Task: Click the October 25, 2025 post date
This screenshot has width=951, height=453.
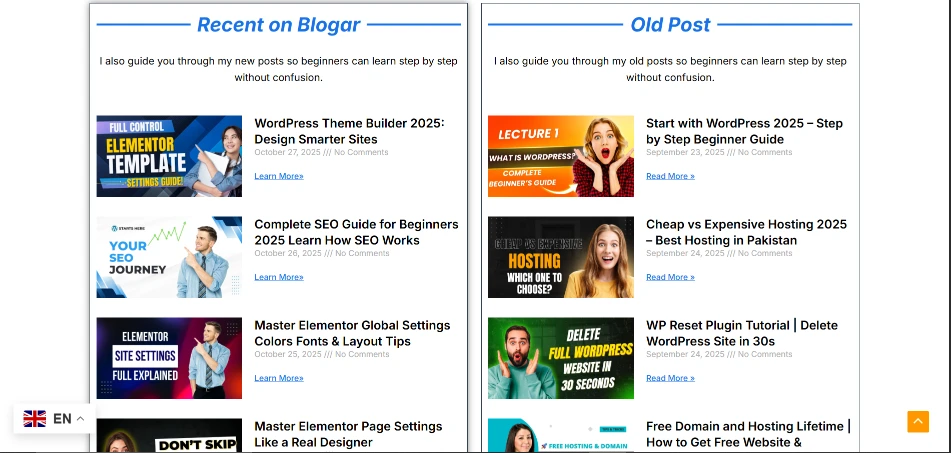Action: click(x=287, y=354)
